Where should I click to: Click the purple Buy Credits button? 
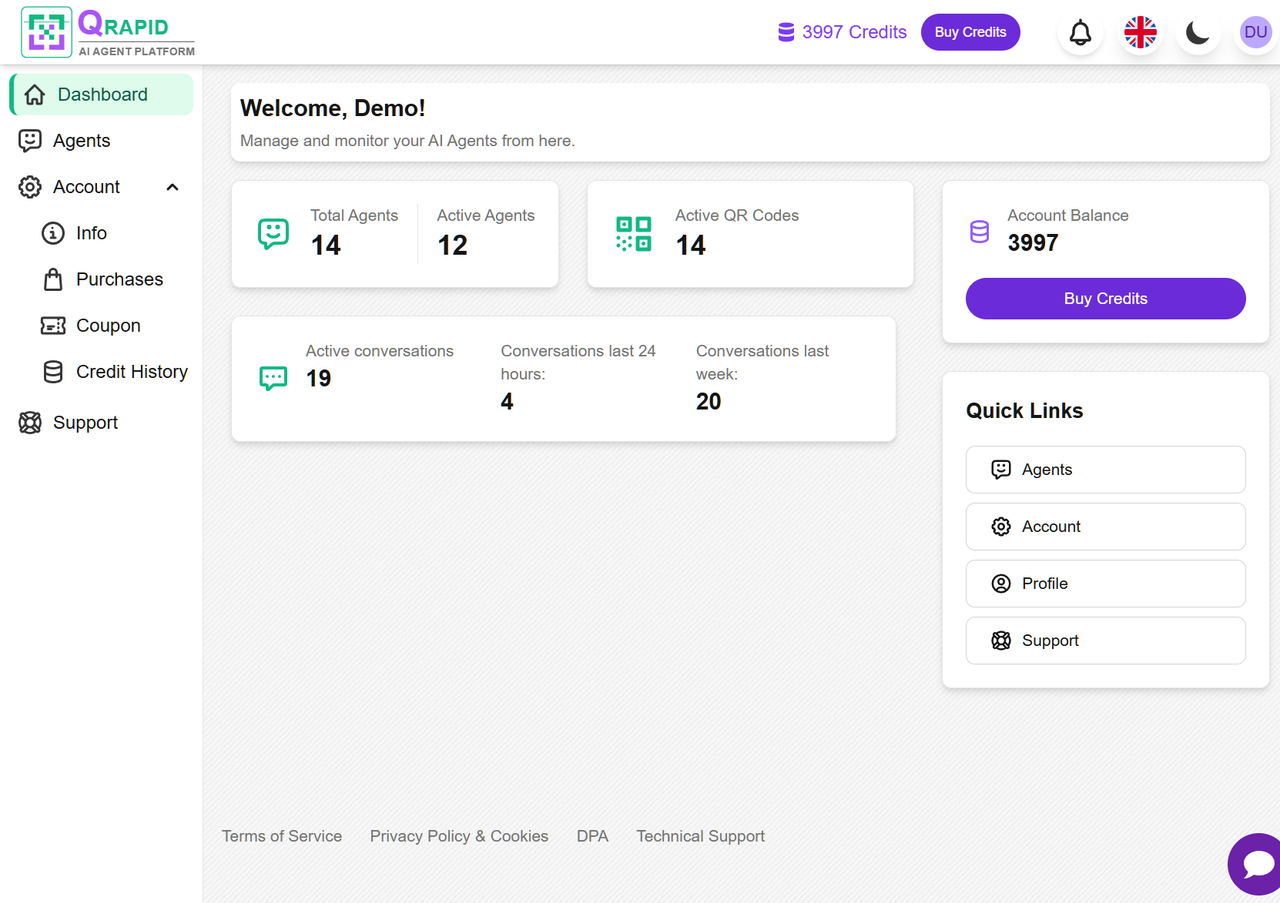[970, 32]
